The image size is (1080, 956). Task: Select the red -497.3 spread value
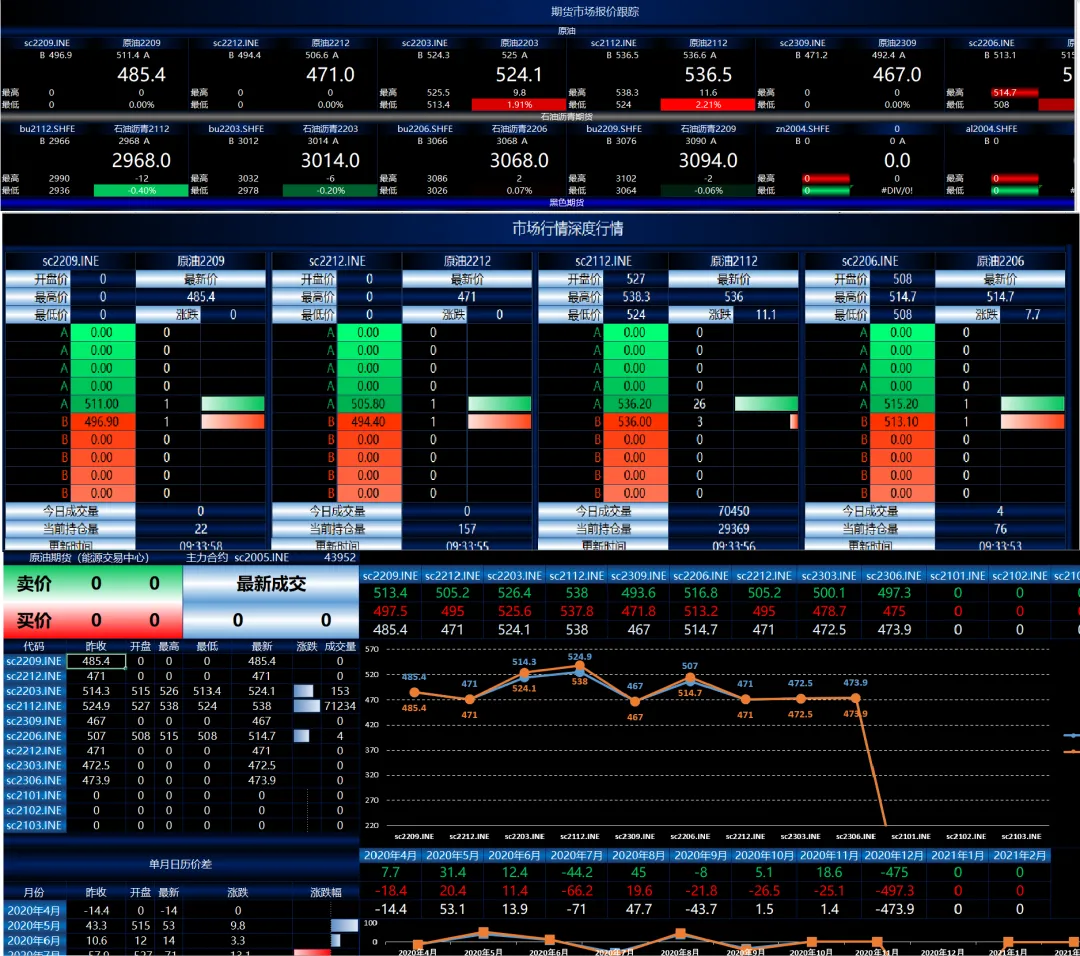tap(893, 891)
